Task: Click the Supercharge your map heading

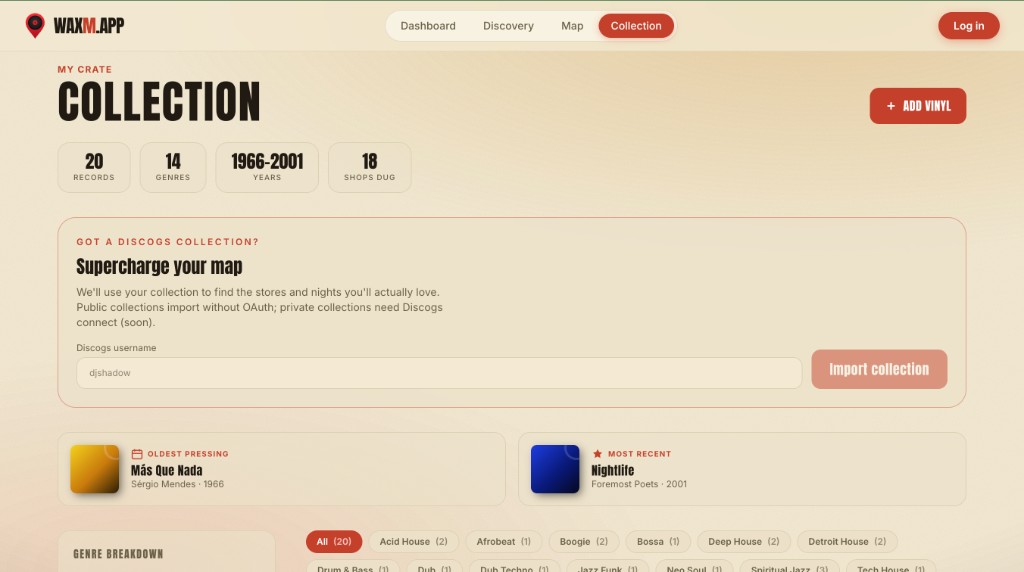Action: 159,266
